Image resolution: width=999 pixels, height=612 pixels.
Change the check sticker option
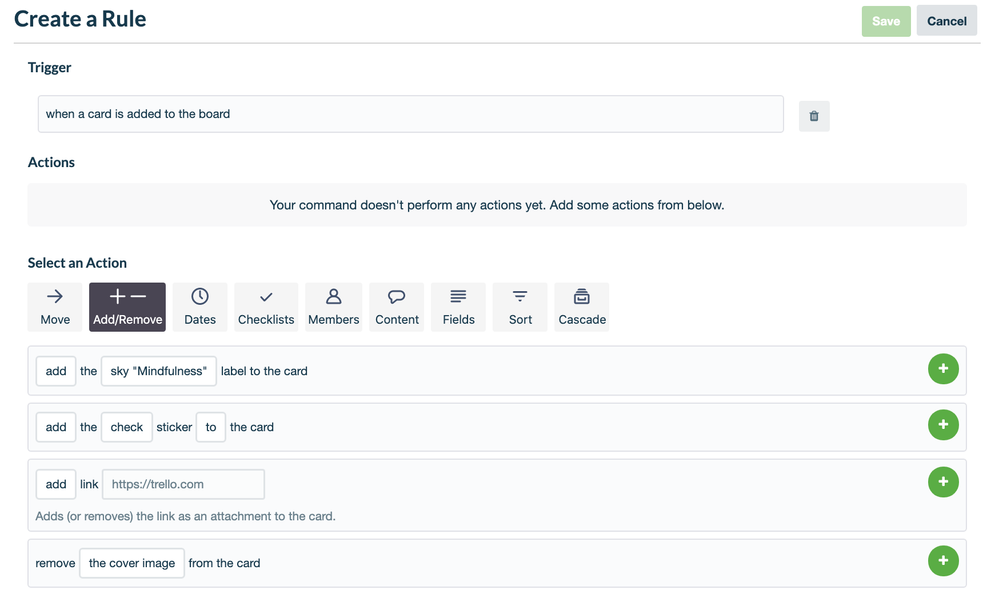127,427
